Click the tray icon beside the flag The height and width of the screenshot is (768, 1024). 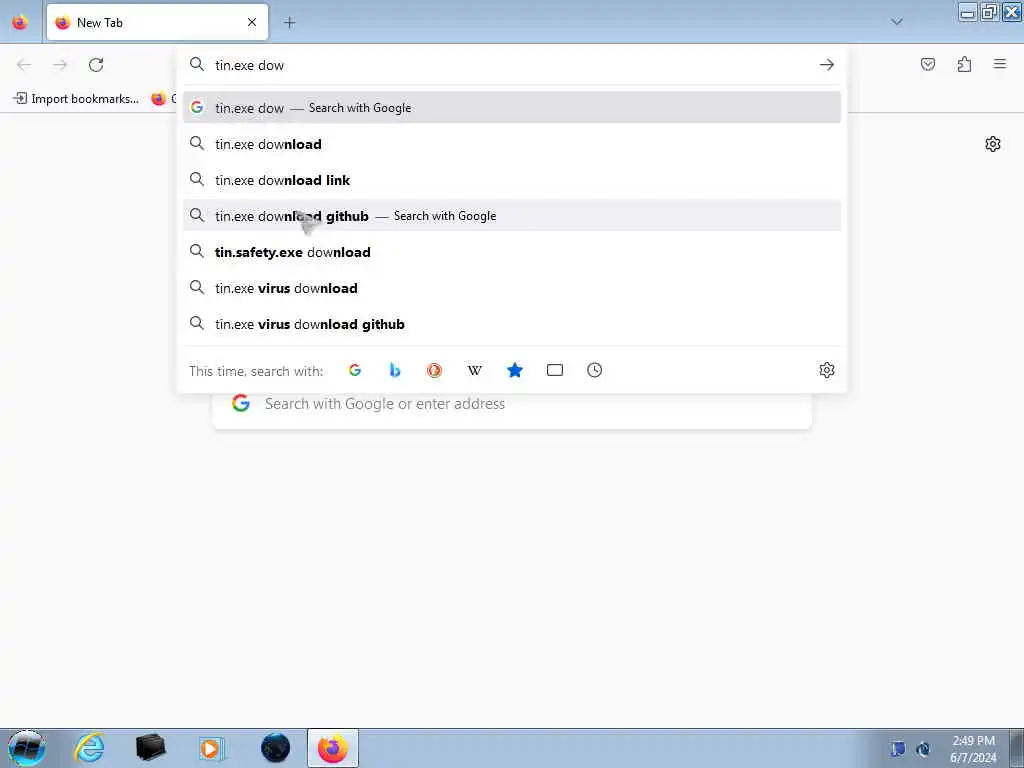tap(923, 749)
